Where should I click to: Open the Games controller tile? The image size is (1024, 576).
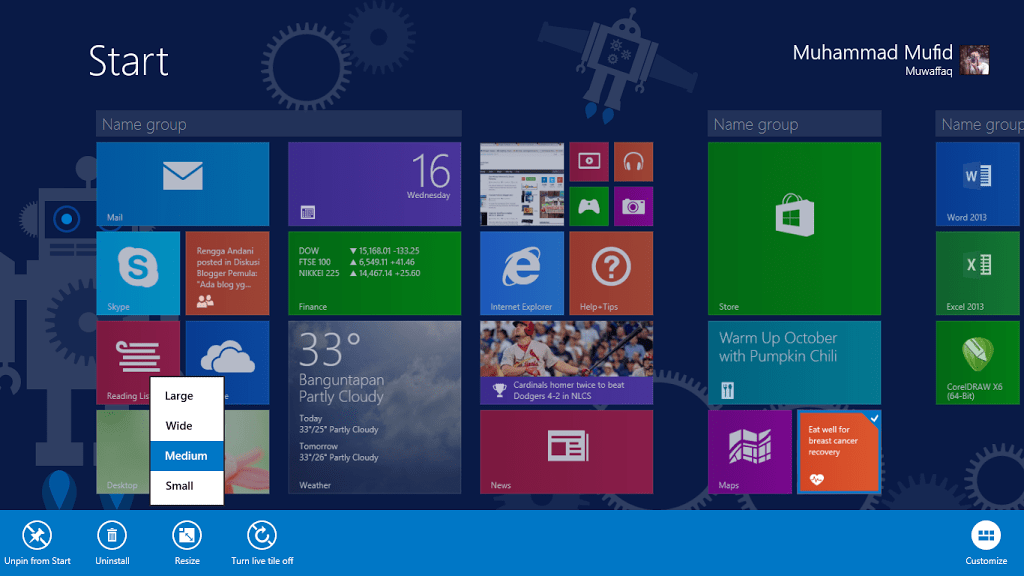589,206
